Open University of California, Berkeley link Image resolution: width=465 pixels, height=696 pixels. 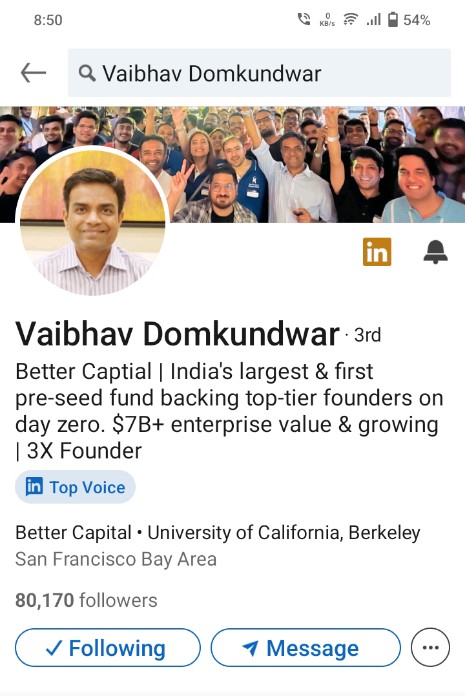point(284,533)
